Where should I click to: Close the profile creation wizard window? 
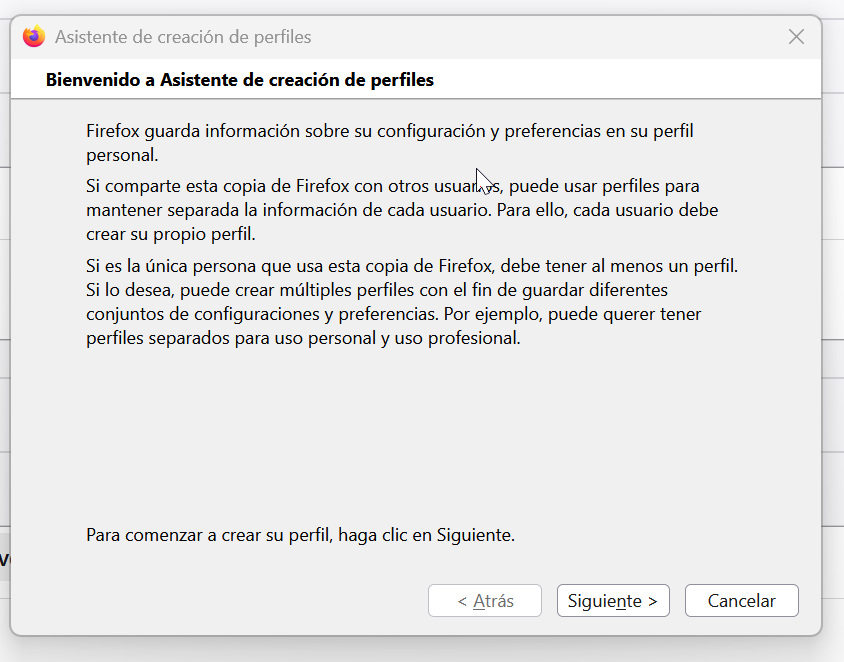[x=796, y=37]
